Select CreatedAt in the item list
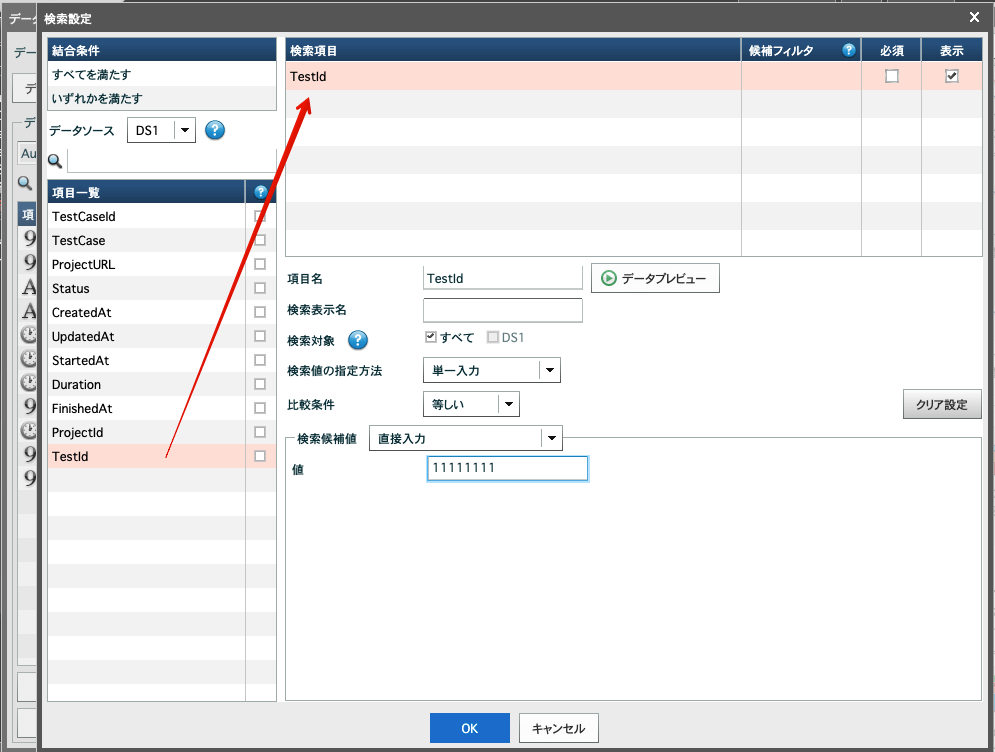Image resolution: width=995 pixels, height=752 pixels. pyautogui.click(x=146, y=312)
